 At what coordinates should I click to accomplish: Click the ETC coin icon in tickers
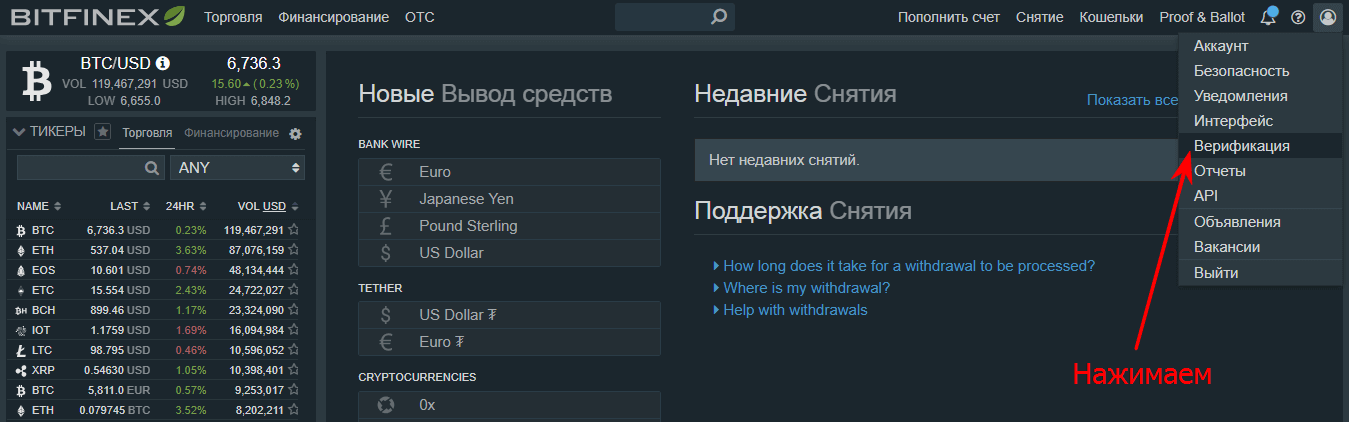coord(21,290)
